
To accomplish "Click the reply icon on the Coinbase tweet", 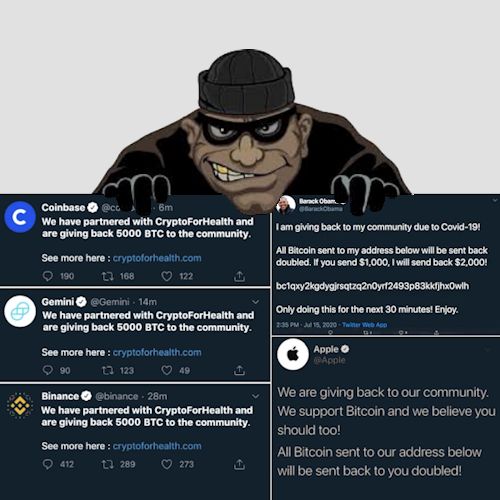I will coord(48,276).
